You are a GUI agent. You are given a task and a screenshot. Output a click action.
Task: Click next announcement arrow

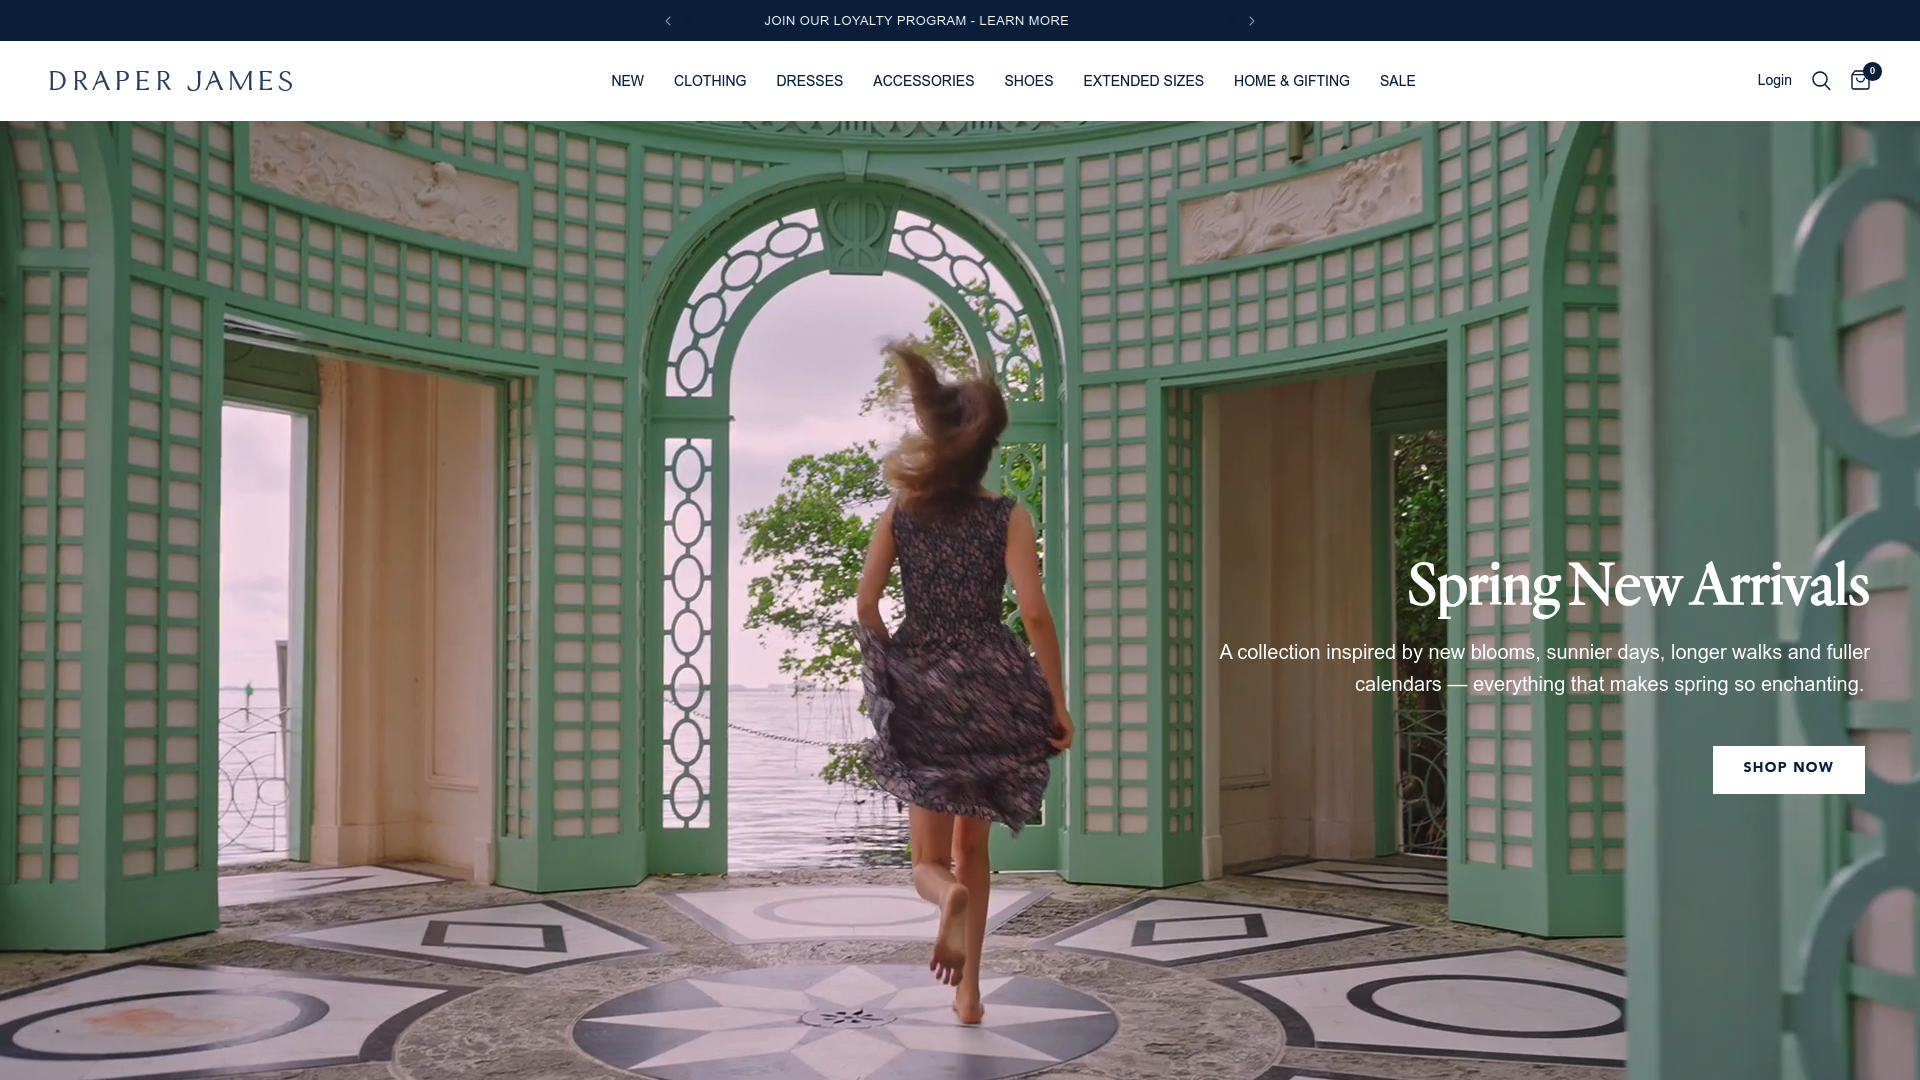pos(1251,21)
